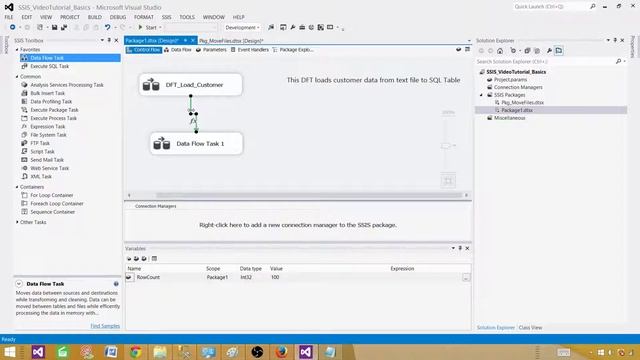Click the fx precedence constraint expression icon

(193, 121)
